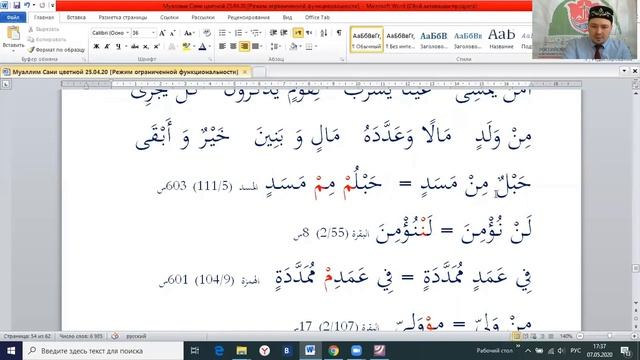Sort paragraph text alphabetically
The height and width of the screenshot is (360, 640).
(324, 33)
